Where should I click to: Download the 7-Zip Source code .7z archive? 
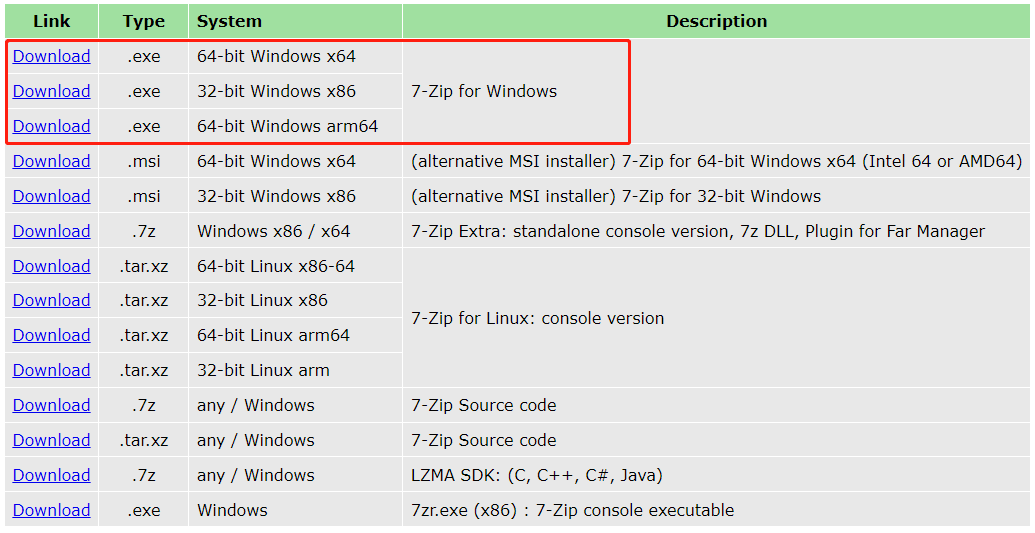51,406
